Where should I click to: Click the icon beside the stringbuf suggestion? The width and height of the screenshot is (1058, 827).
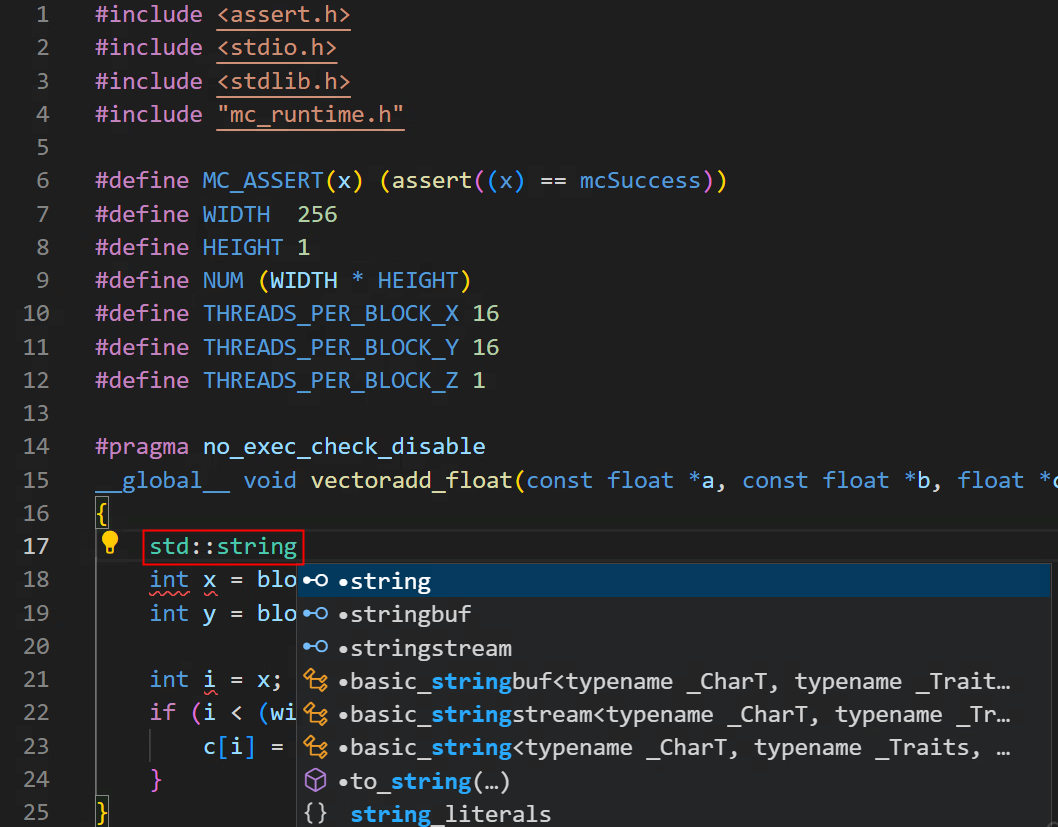pos(316,614)
